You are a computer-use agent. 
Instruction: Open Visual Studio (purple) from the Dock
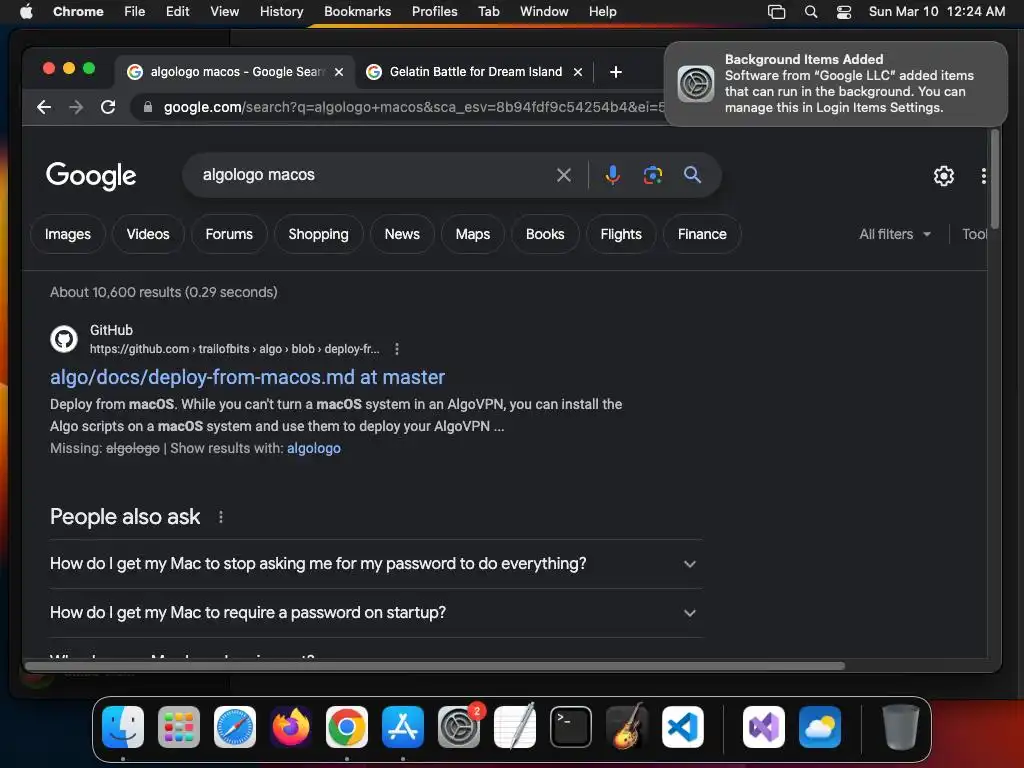[x=763, y=727]
